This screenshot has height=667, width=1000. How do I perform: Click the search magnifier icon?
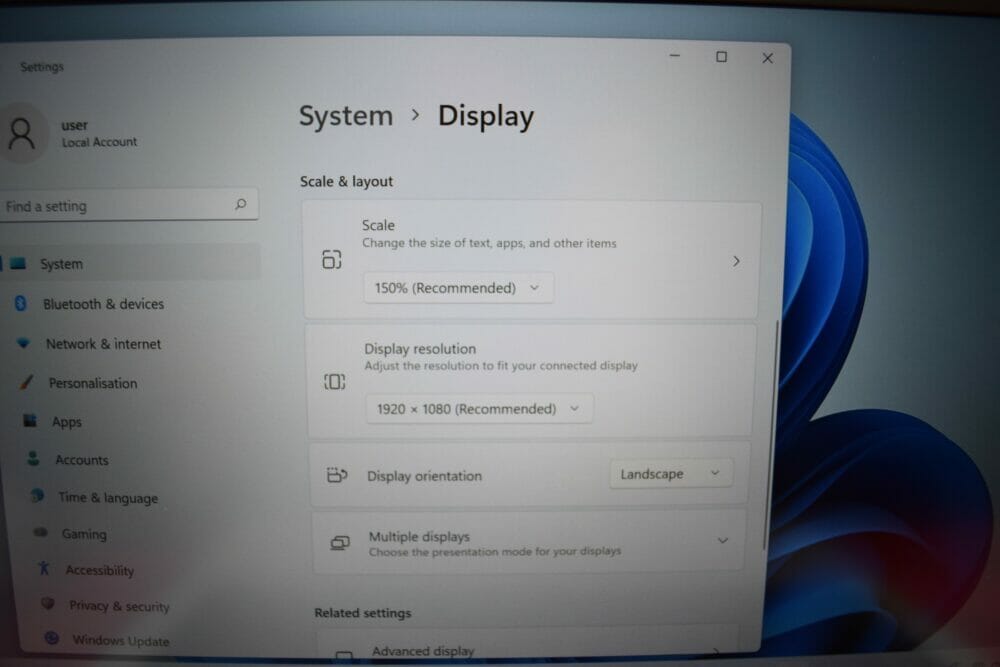click(x=240, y=204)
